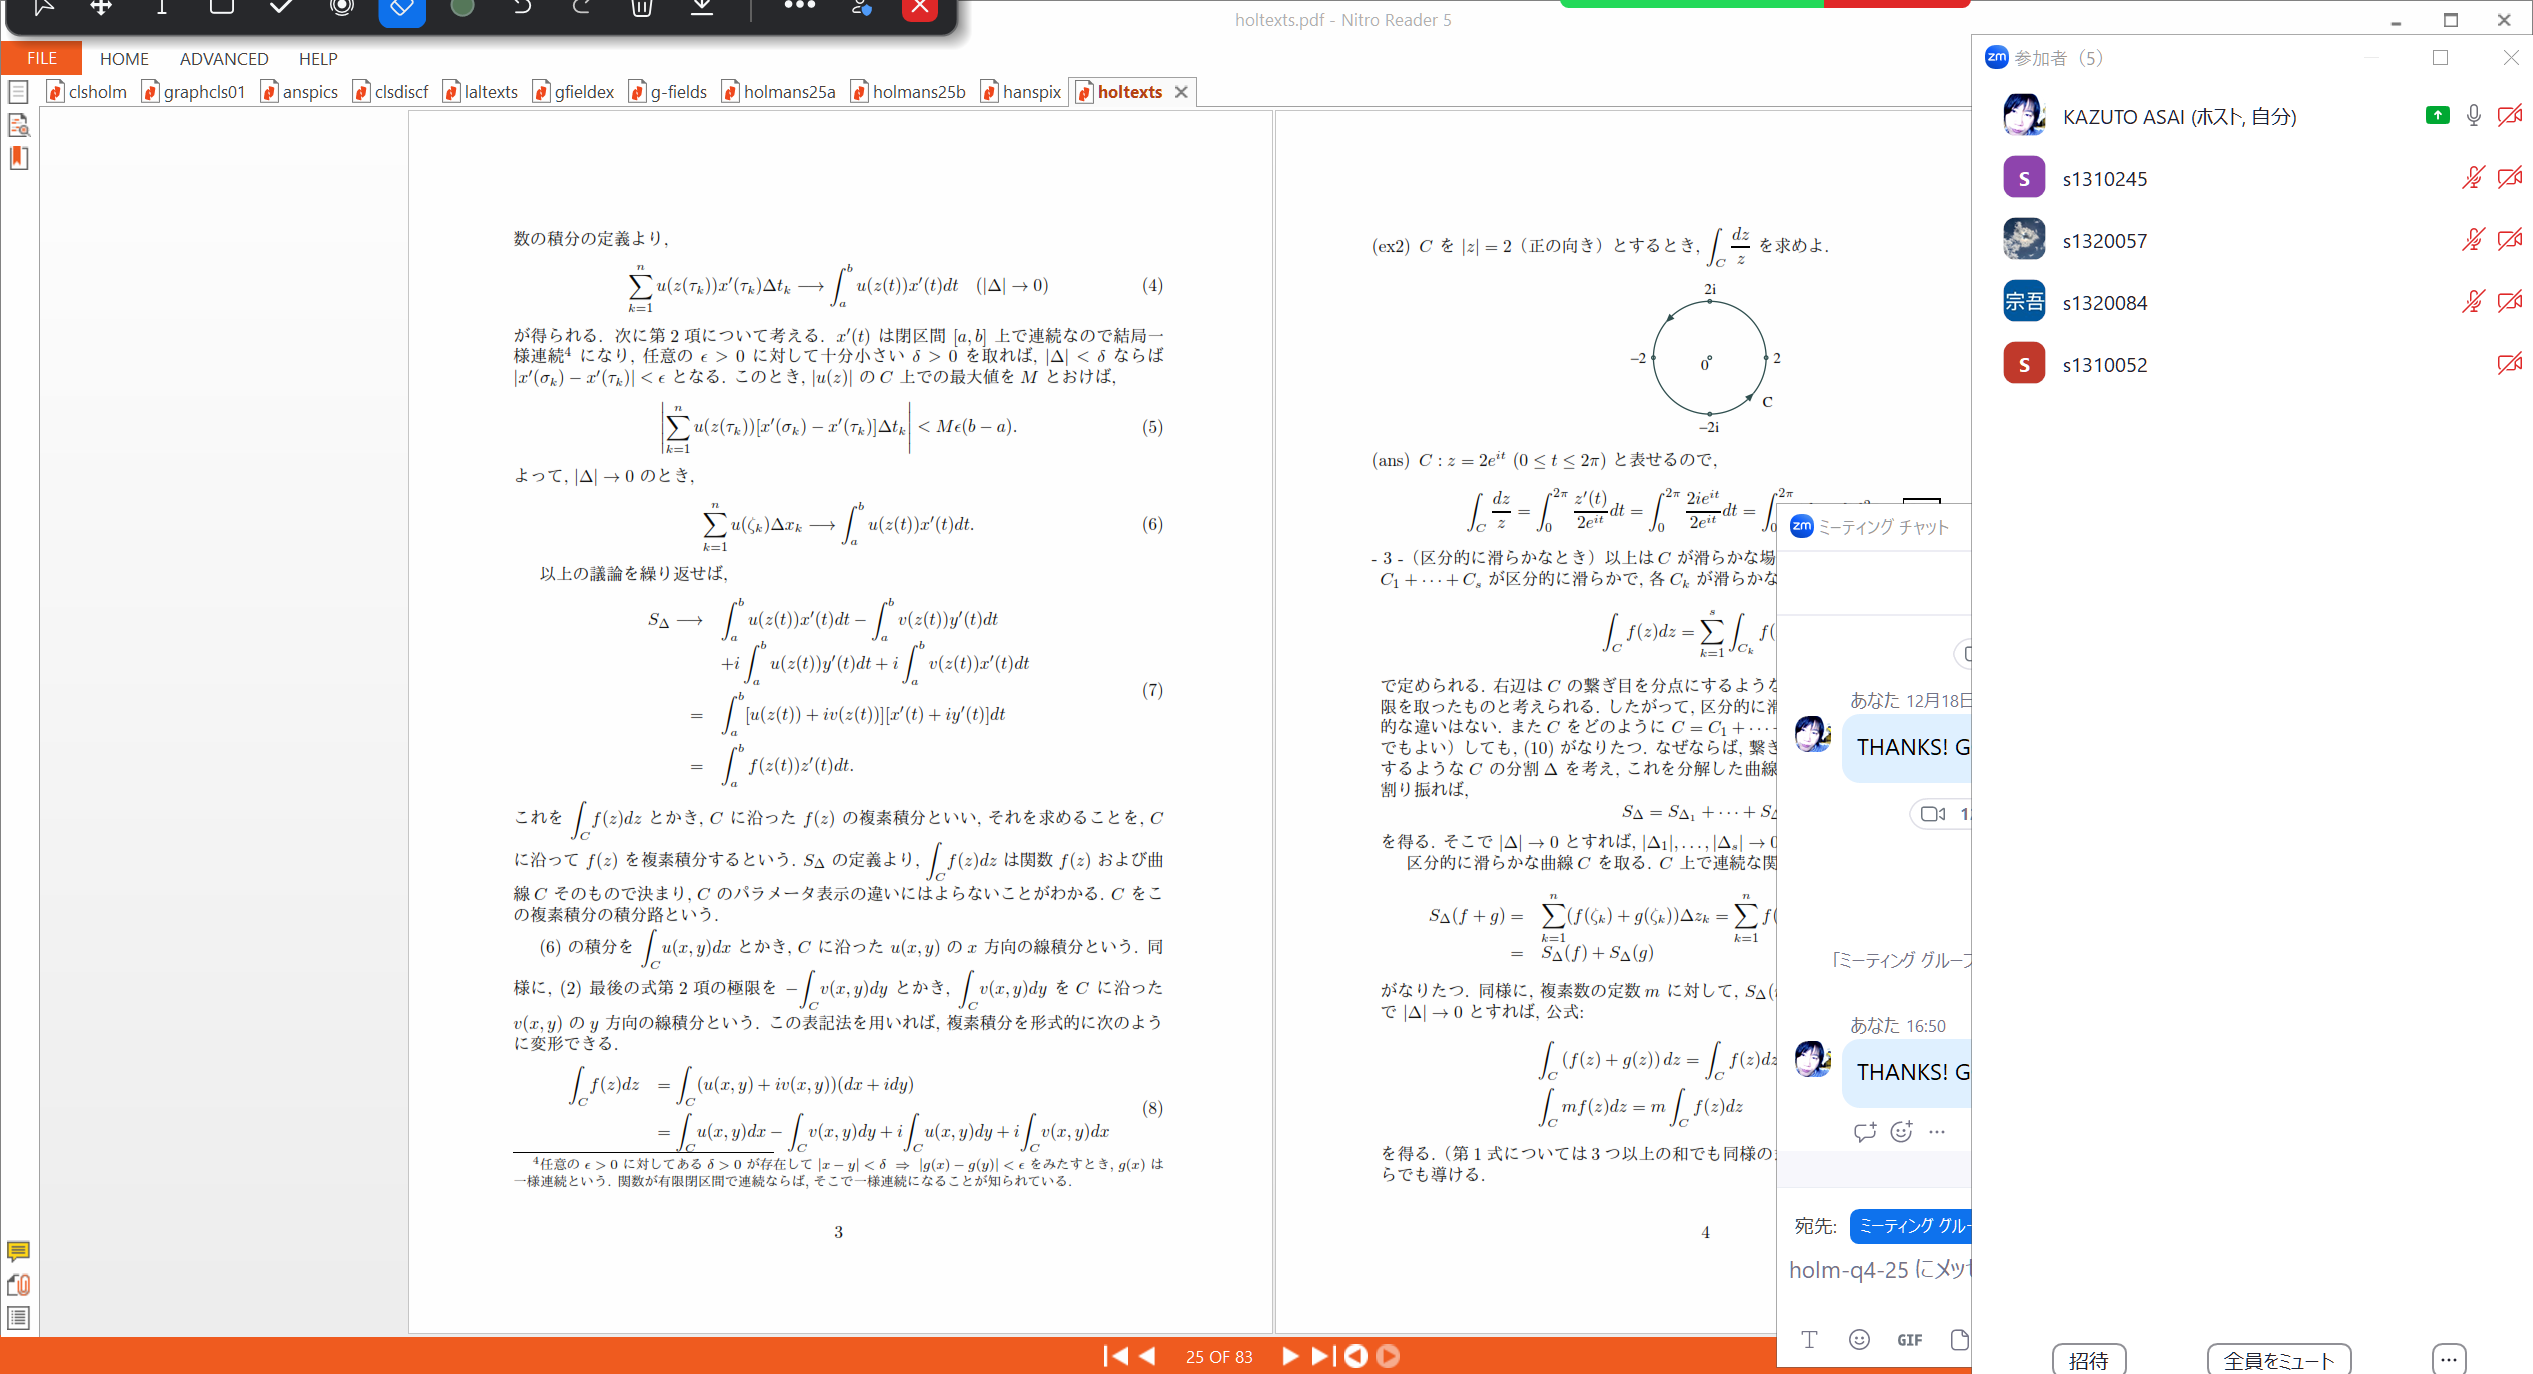
Task: Go to next page arrow
Action: [x=1290, y=1356]
